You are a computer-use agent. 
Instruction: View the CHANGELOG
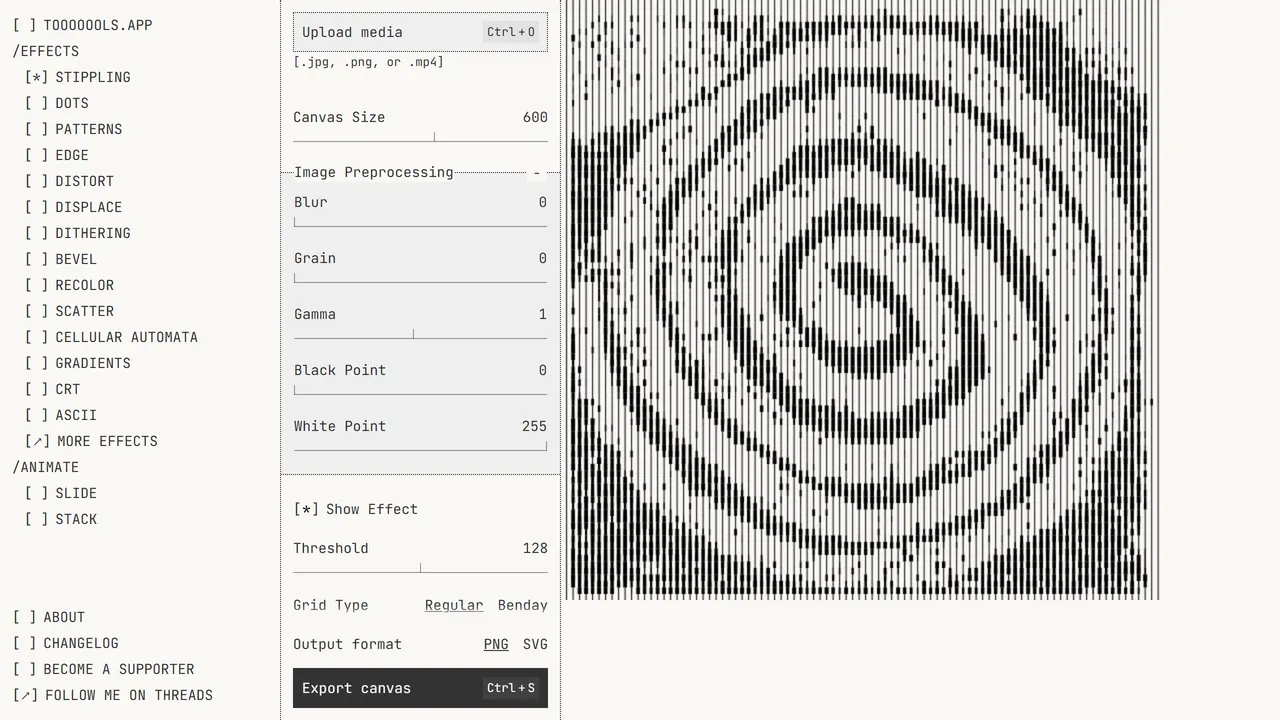66,643
